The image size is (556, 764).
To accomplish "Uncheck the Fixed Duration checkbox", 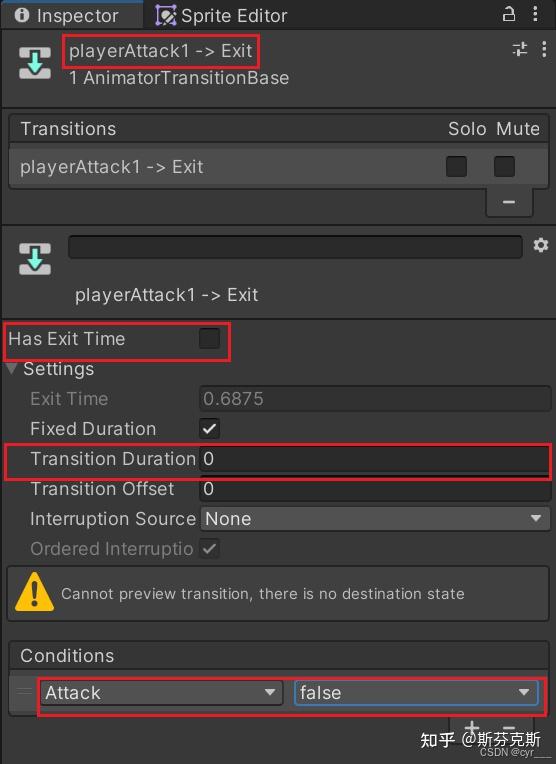I will tap(210, 429).
